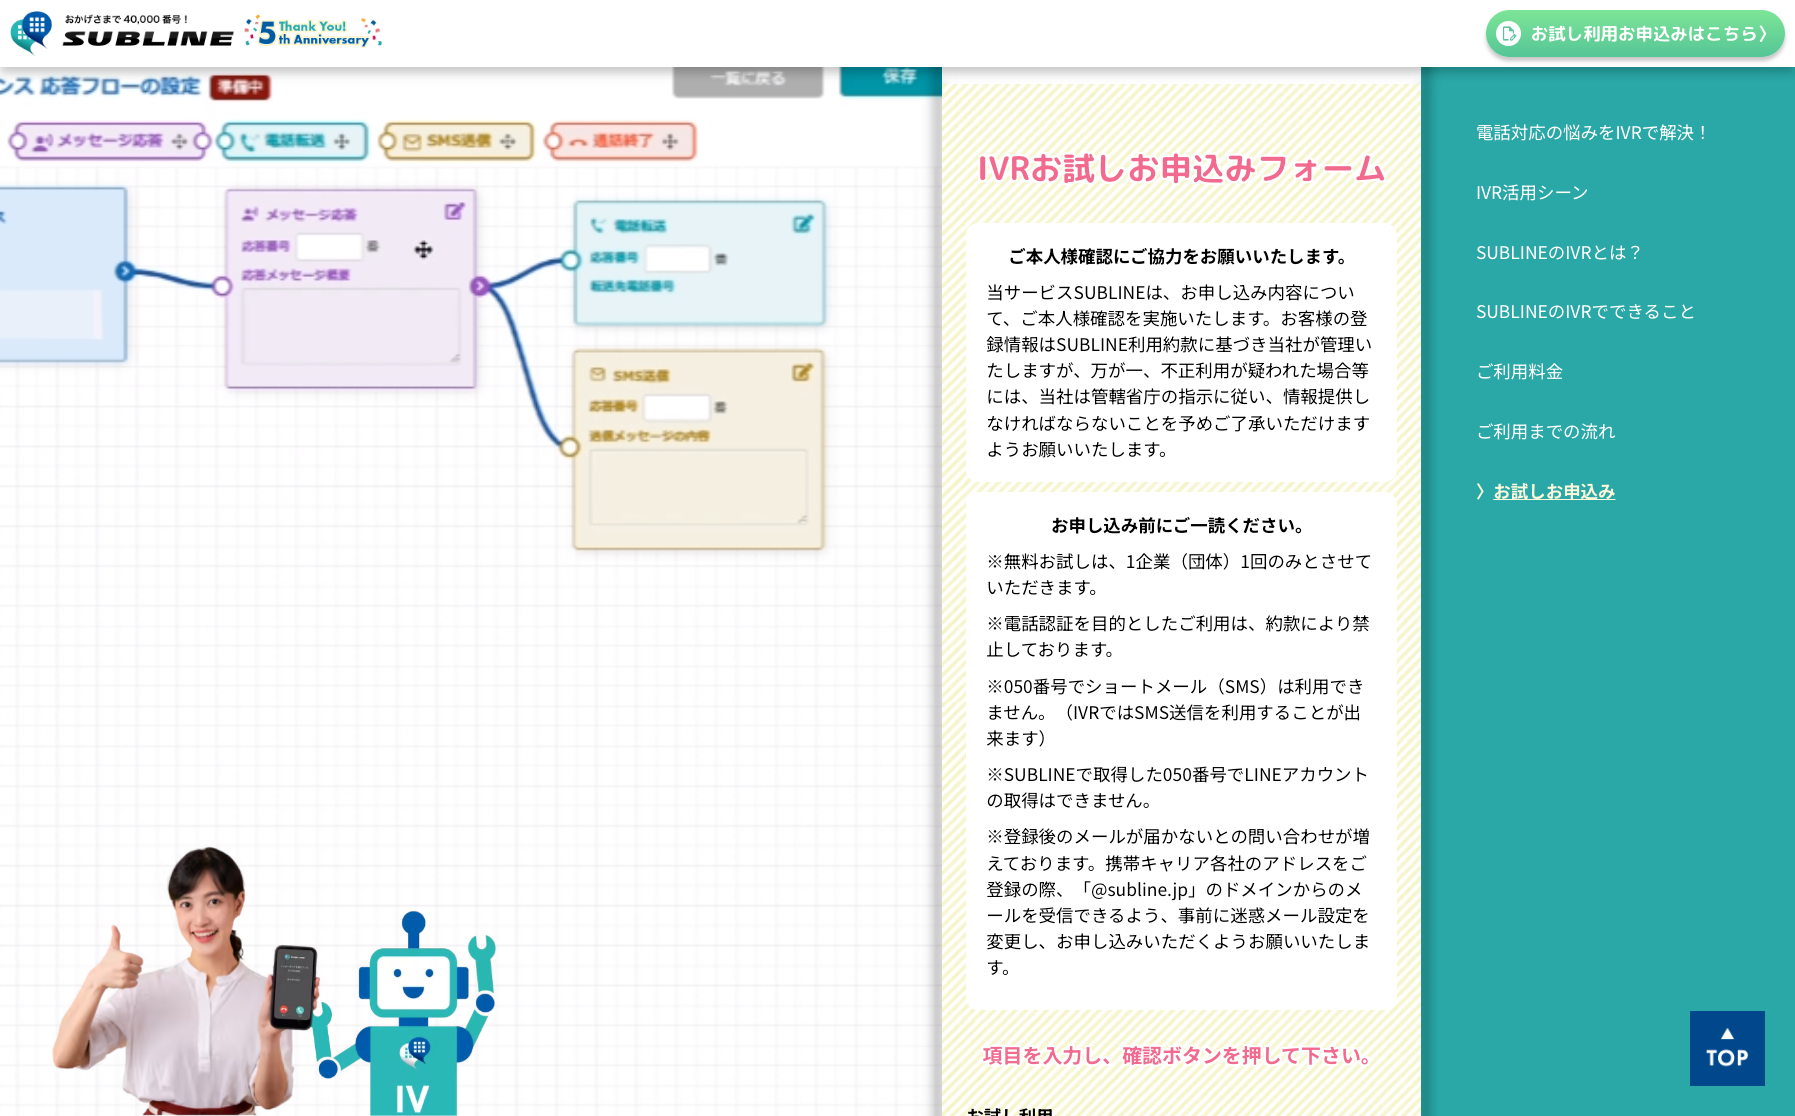Image resolution: width=1795 pixels, height=1116 pixels.
Task: Edit the メッセージ応答 card via pencil icon
Action: click(x=454, y=211)
